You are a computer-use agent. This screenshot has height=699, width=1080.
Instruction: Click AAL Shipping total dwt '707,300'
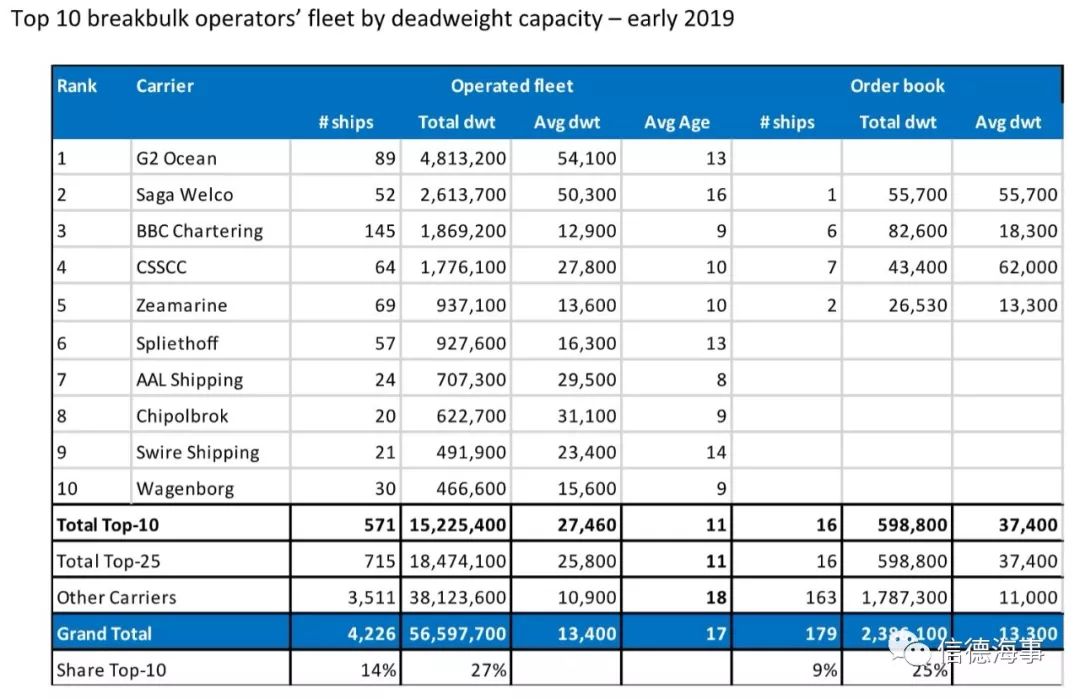[471, 379]
